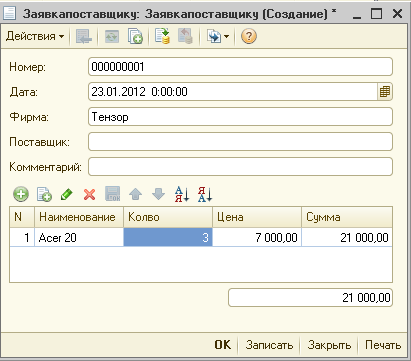Click the cancel posting toolbar icon
The image size is (411, 361).
(185, 36)
